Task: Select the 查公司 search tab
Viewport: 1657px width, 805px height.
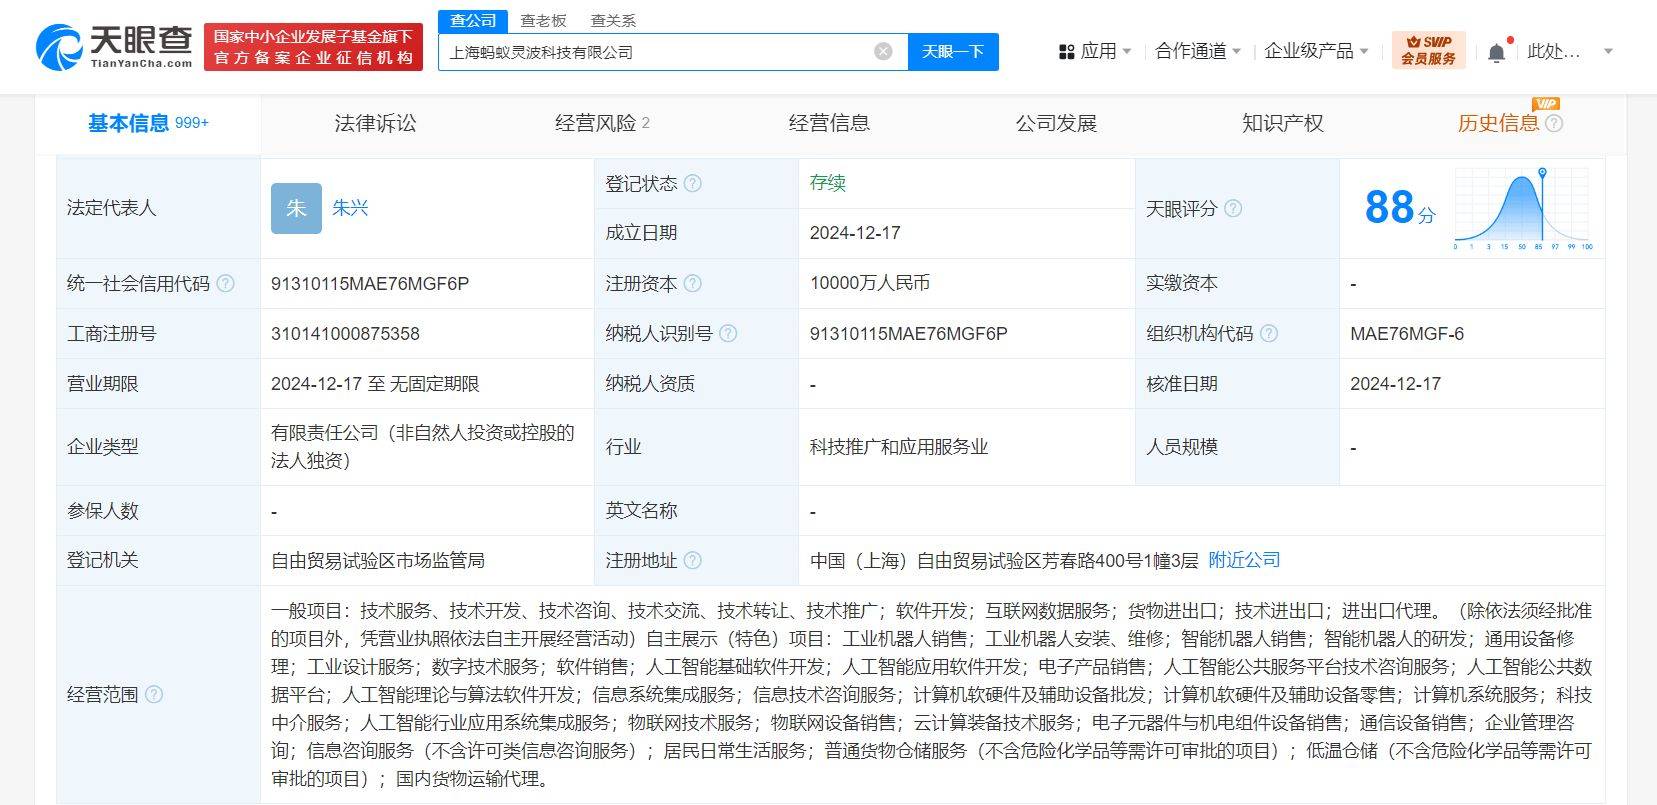Action: coord(473,20)
